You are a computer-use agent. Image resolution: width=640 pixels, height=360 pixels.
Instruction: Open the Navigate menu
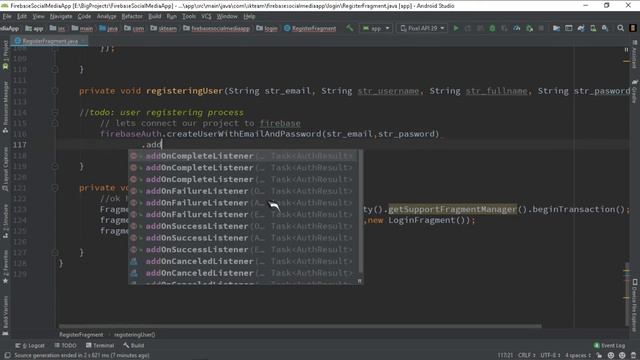click(x=61, y=16)
